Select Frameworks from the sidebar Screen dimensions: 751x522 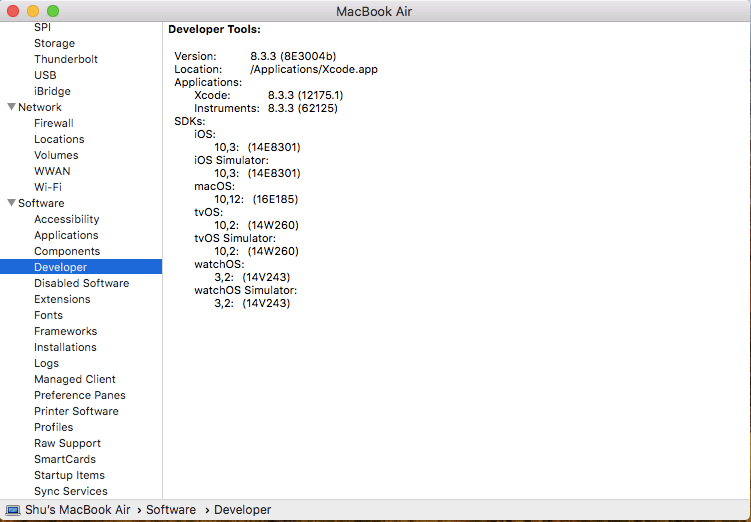coord(65,331)
